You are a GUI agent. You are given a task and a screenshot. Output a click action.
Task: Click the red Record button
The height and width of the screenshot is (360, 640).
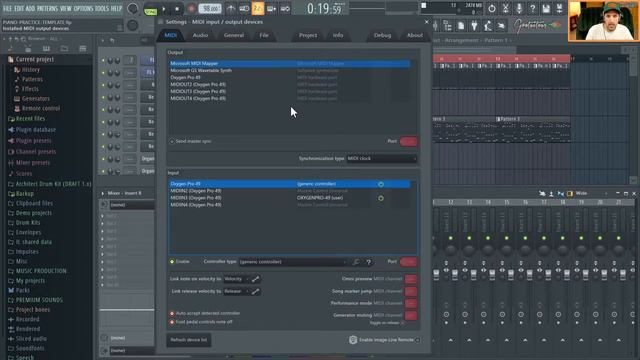191,9
